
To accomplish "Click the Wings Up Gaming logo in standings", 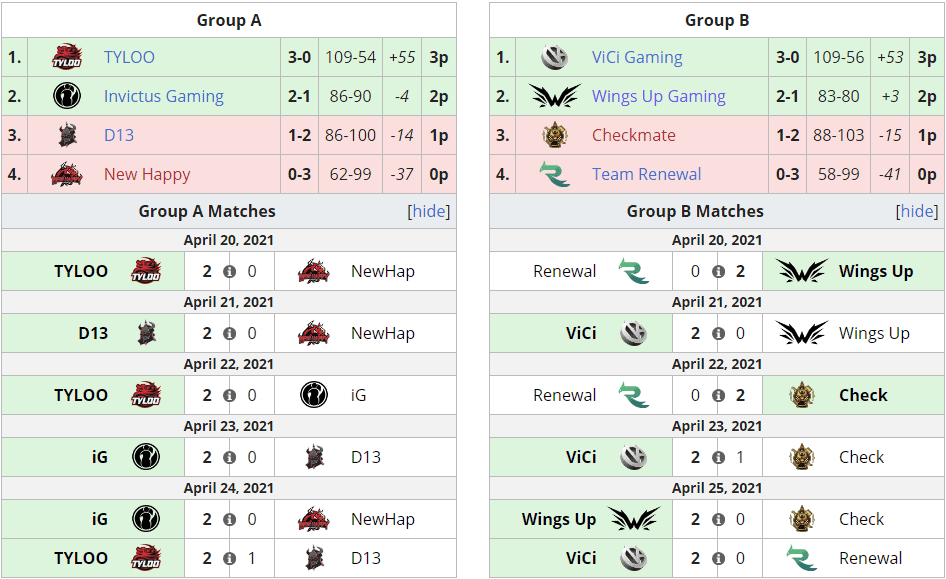I will tap(555, 96).
